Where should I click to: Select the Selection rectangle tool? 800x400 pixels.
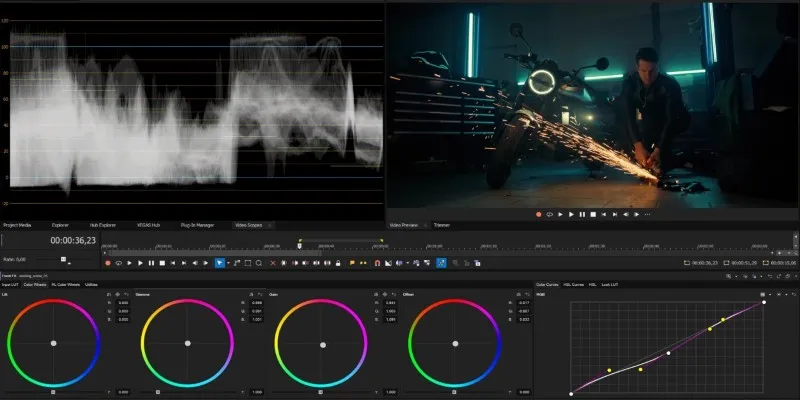coord(248,263)
